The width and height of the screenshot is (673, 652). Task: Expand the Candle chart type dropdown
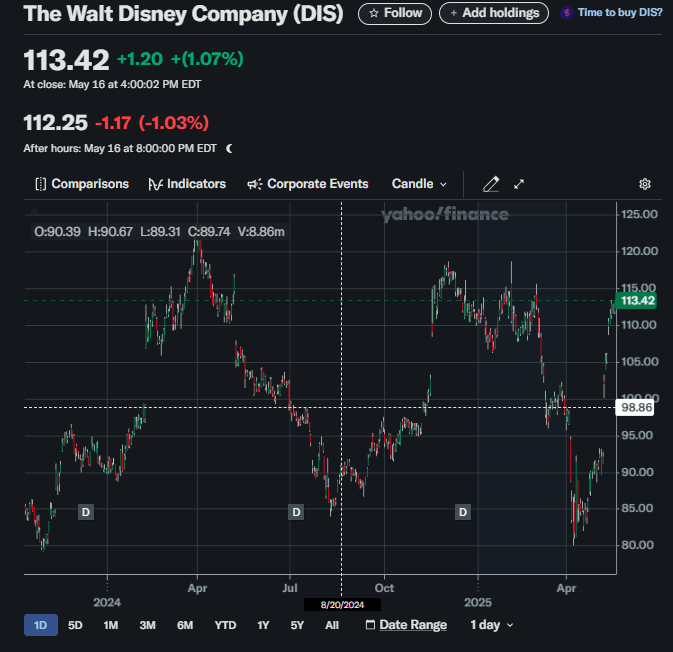click(x=419, y=184)
